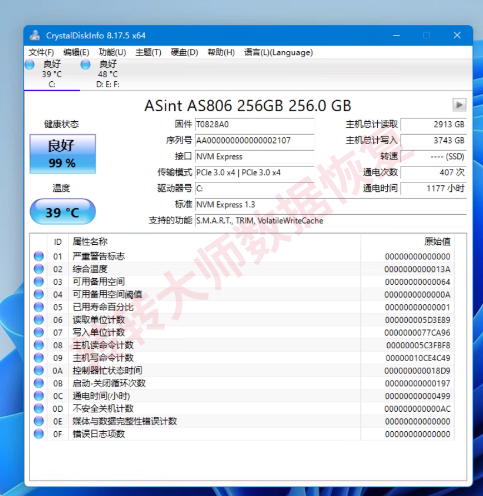Screen dimensions: 483x496
Task: Click the total host writes value 3743 GB
Action: tap(433, 141)
